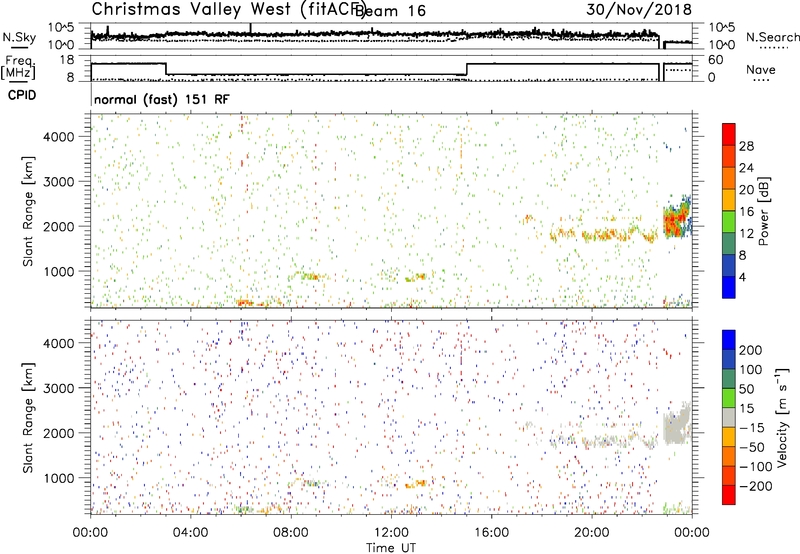800x554 pixels.
Task: Click "Slant Range [km]" label of velocity panel
Action: coord(28,417)
